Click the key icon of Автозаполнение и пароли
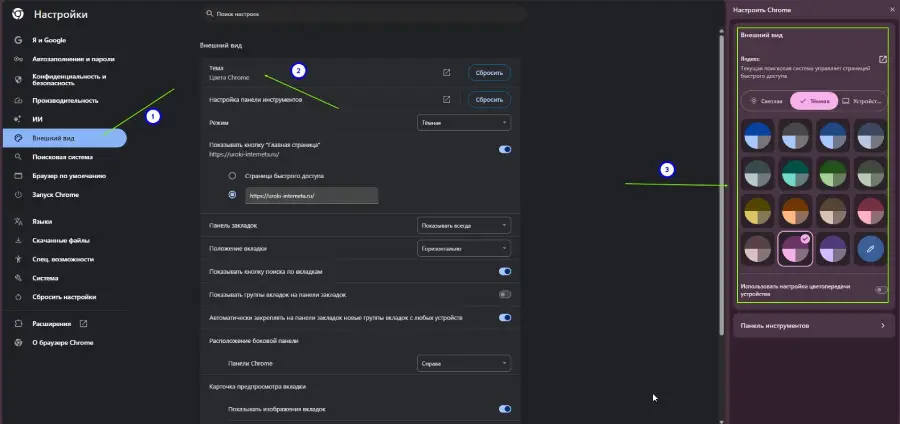The width and height of the screenshot is (900, 424). click(x=18, y=59)
